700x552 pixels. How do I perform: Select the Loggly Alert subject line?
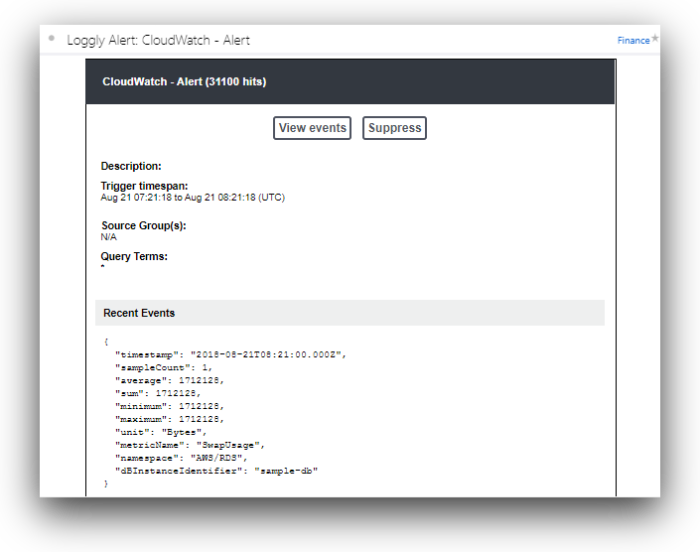click(x=158, y=41)
